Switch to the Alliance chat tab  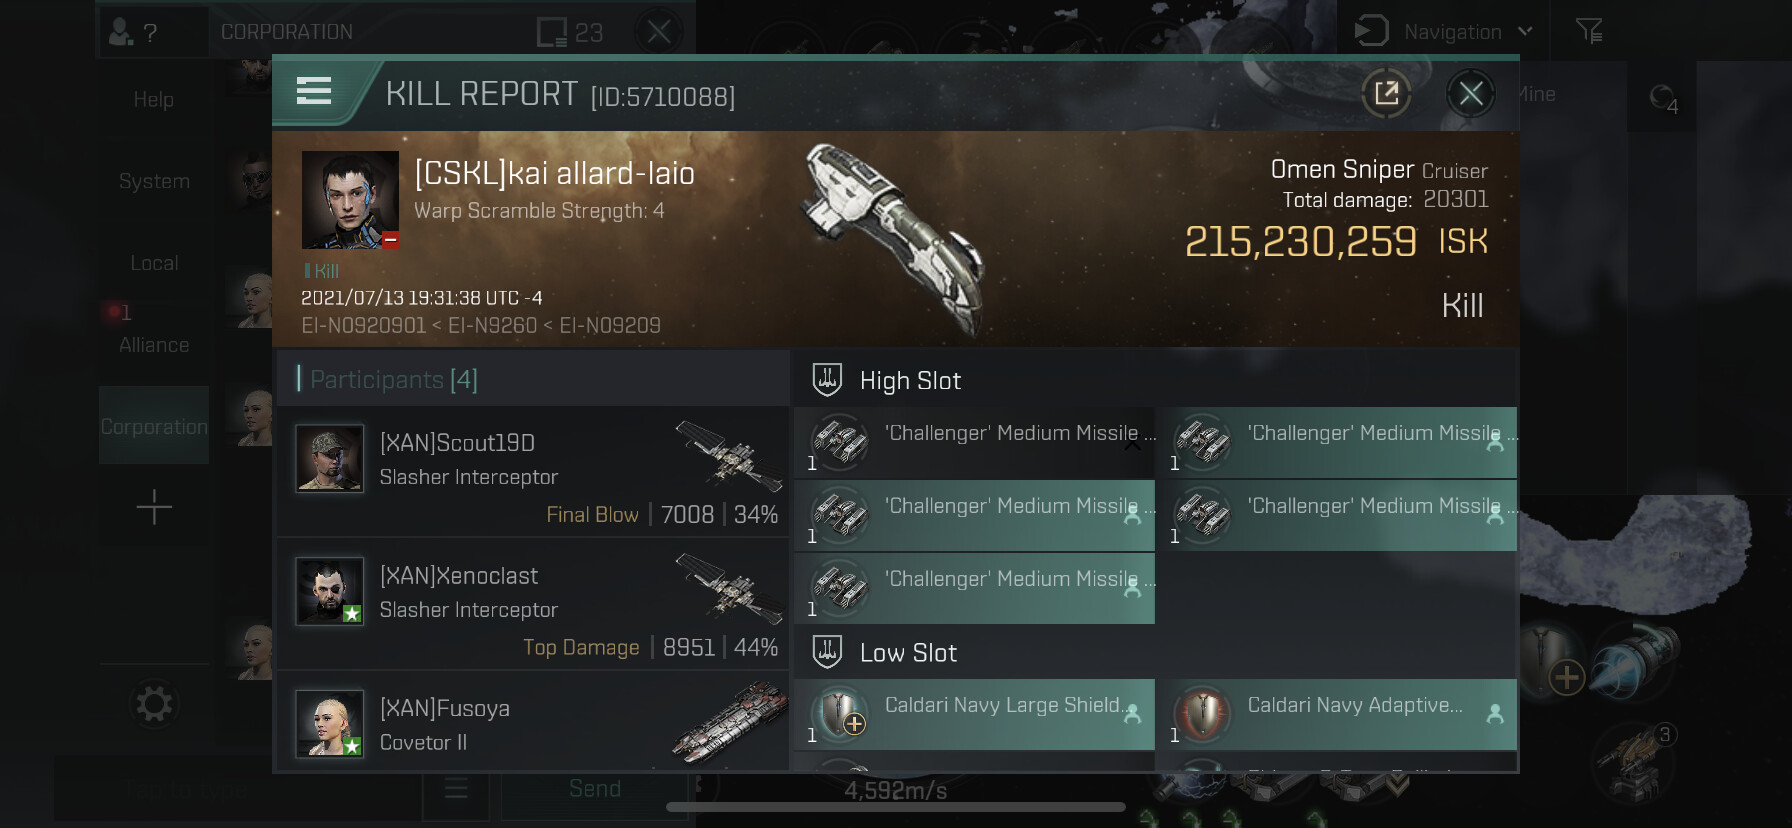(x=154, y=344)
